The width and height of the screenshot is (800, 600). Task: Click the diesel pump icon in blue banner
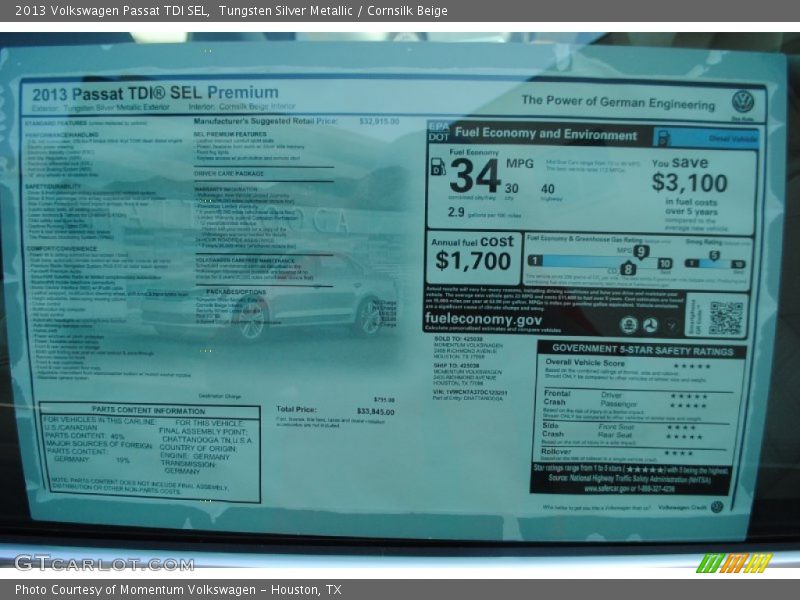tap(661, 138)
